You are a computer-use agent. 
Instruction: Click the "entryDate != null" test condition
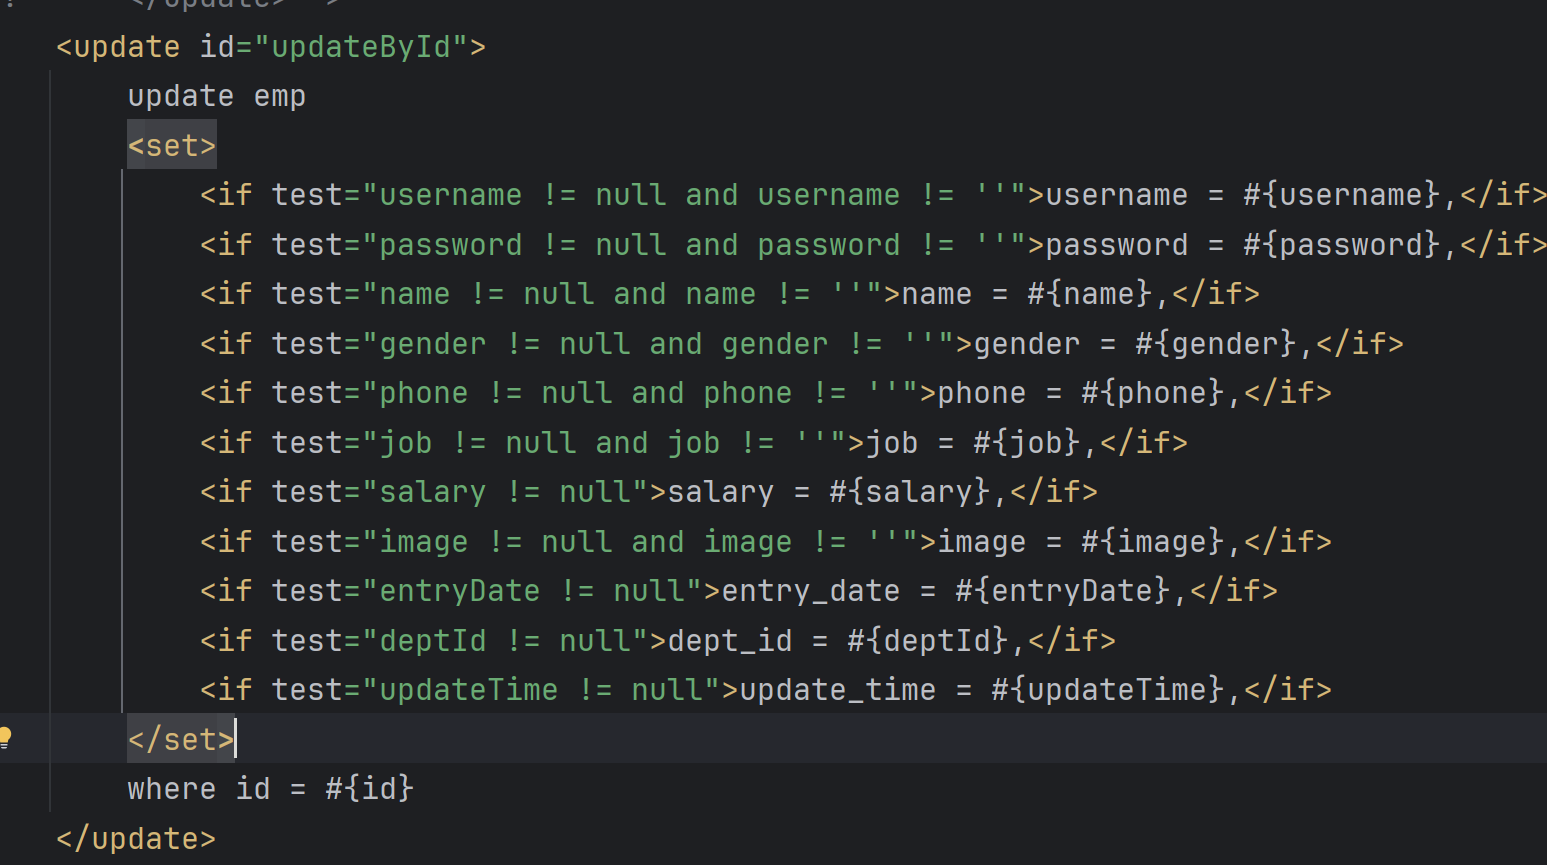click(x=532, y=591)
